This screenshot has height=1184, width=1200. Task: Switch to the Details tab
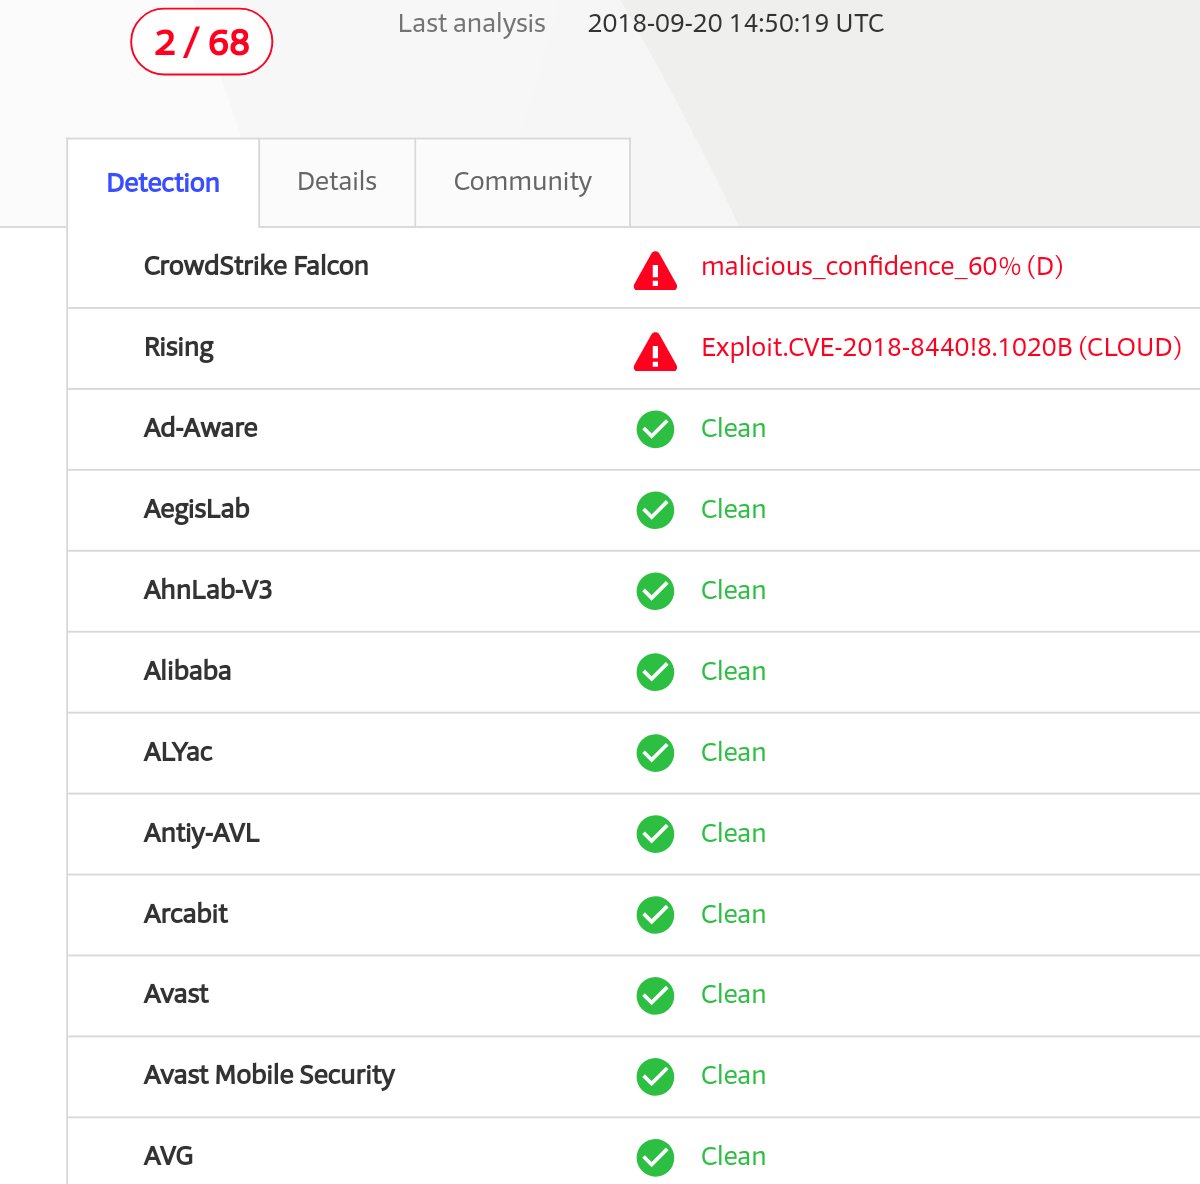tap(337, 182)
